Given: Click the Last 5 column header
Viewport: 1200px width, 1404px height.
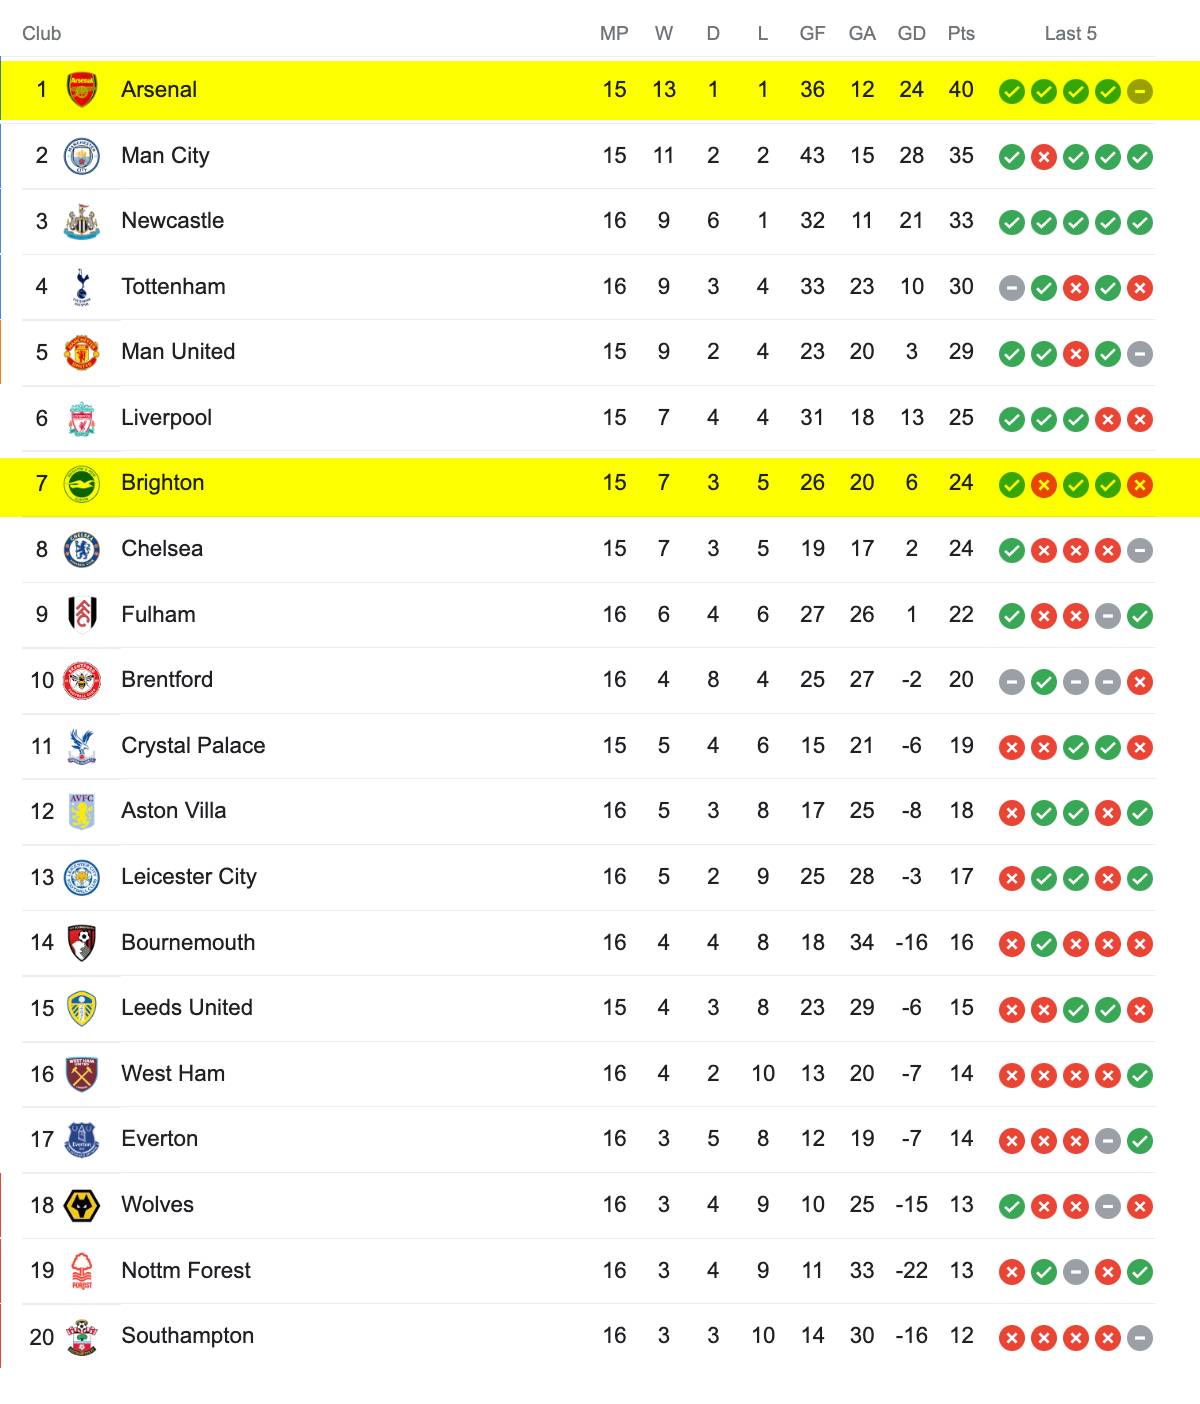Looking at the screenshot, I should [x=1071, y=34].
